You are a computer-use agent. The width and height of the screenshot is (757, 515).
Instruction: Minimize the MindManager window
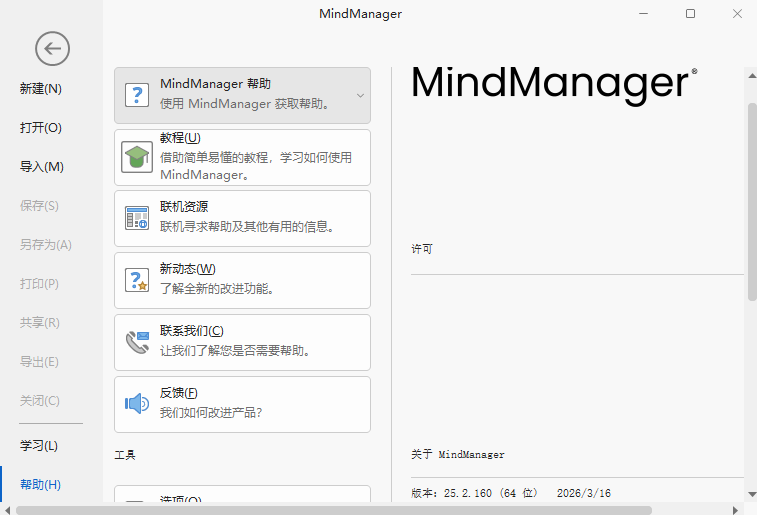pyautogui.click(x=644, y=14)
